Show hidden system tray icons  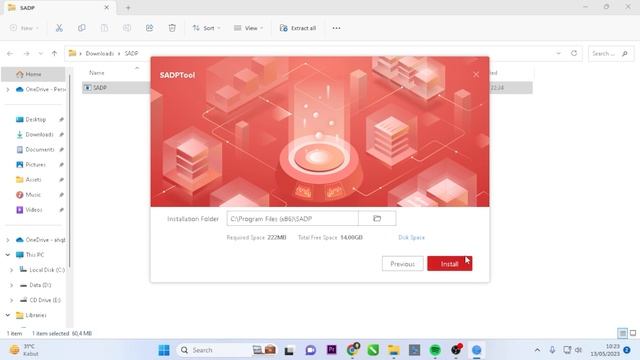[x=537, y=350]
